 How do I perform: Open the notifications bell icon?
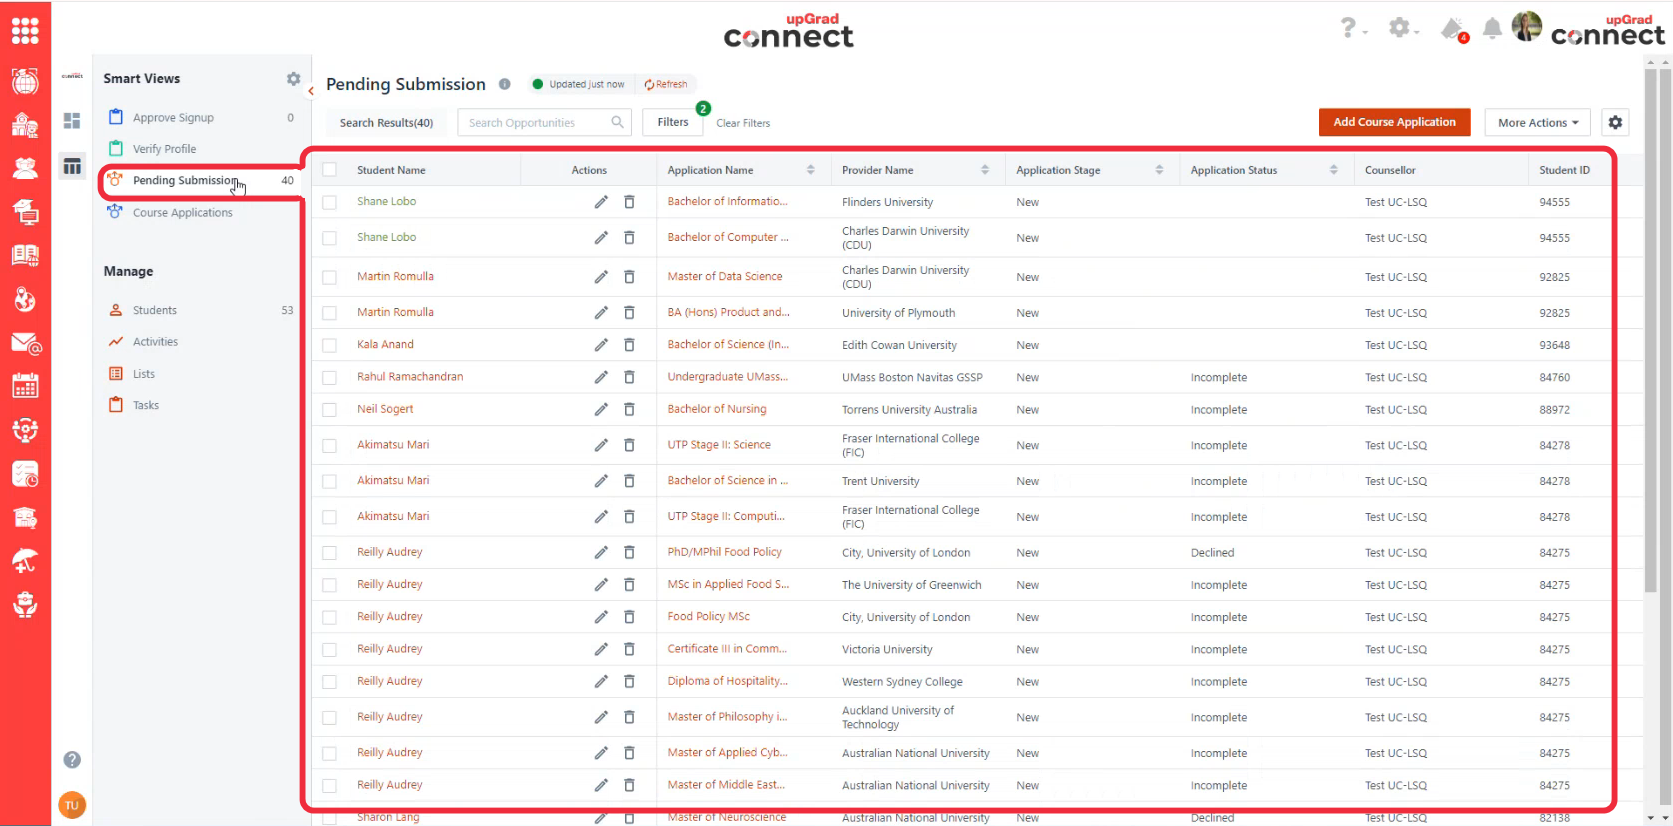click(1491, 29)
